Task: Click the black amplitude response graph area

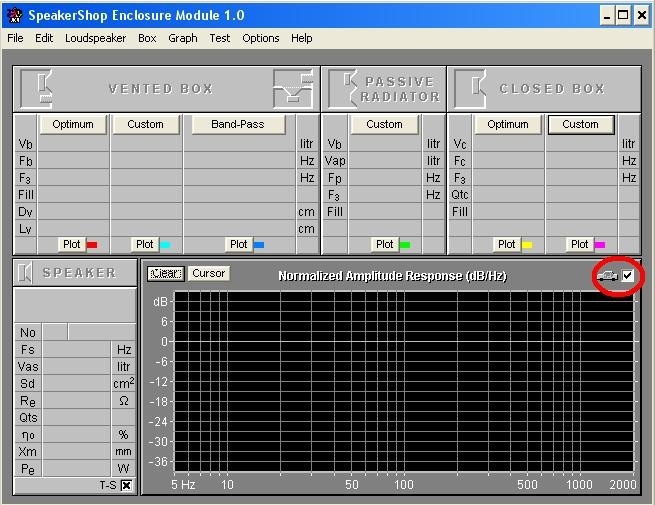Action: 404,381
